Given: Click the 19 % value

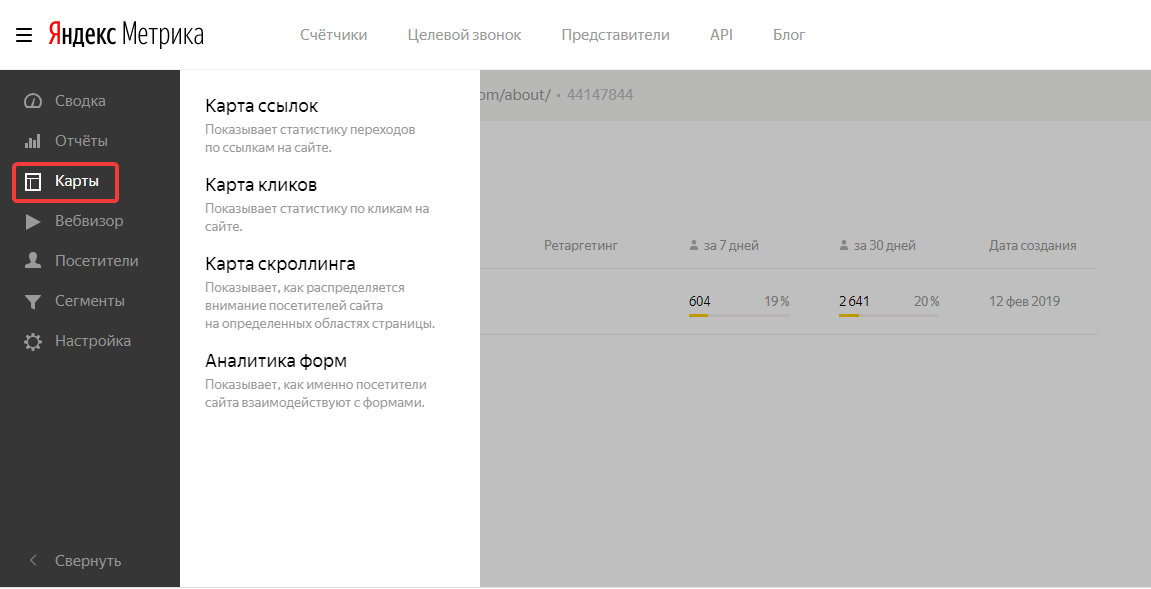Looking at the screenshot, I should point(777,301).
